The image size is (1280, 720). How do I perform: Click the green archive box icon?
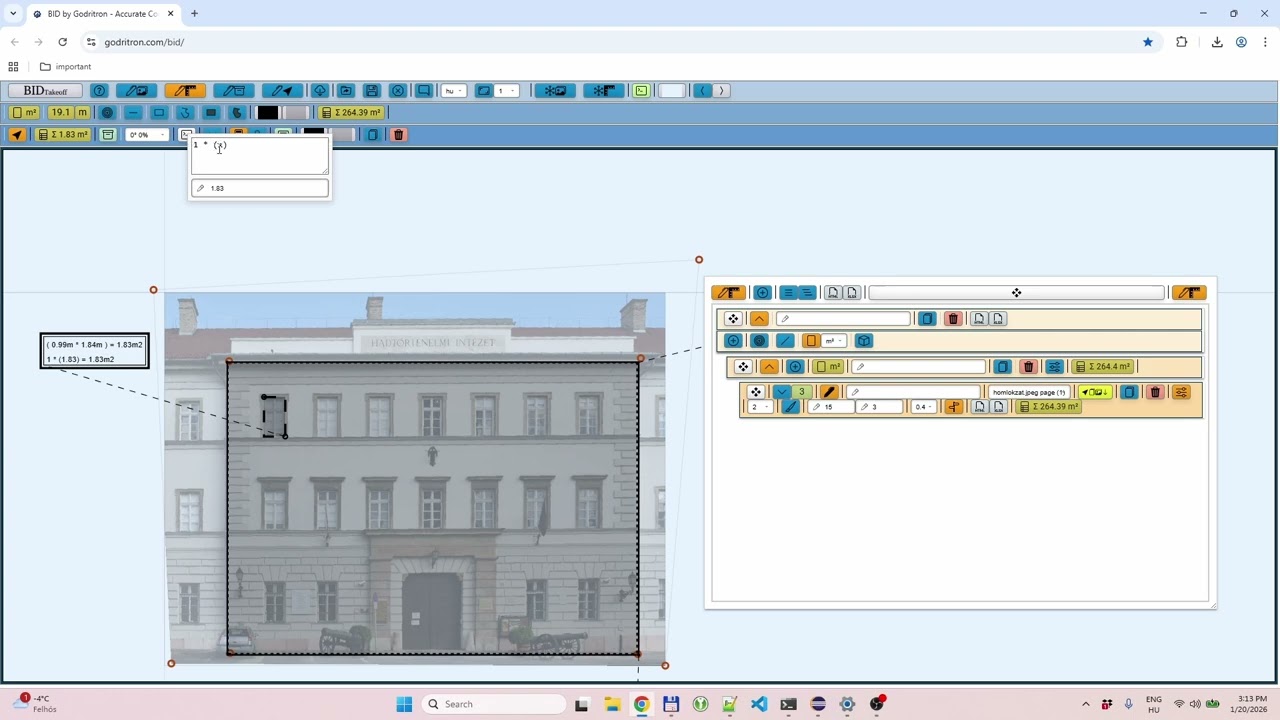[107, 135]
